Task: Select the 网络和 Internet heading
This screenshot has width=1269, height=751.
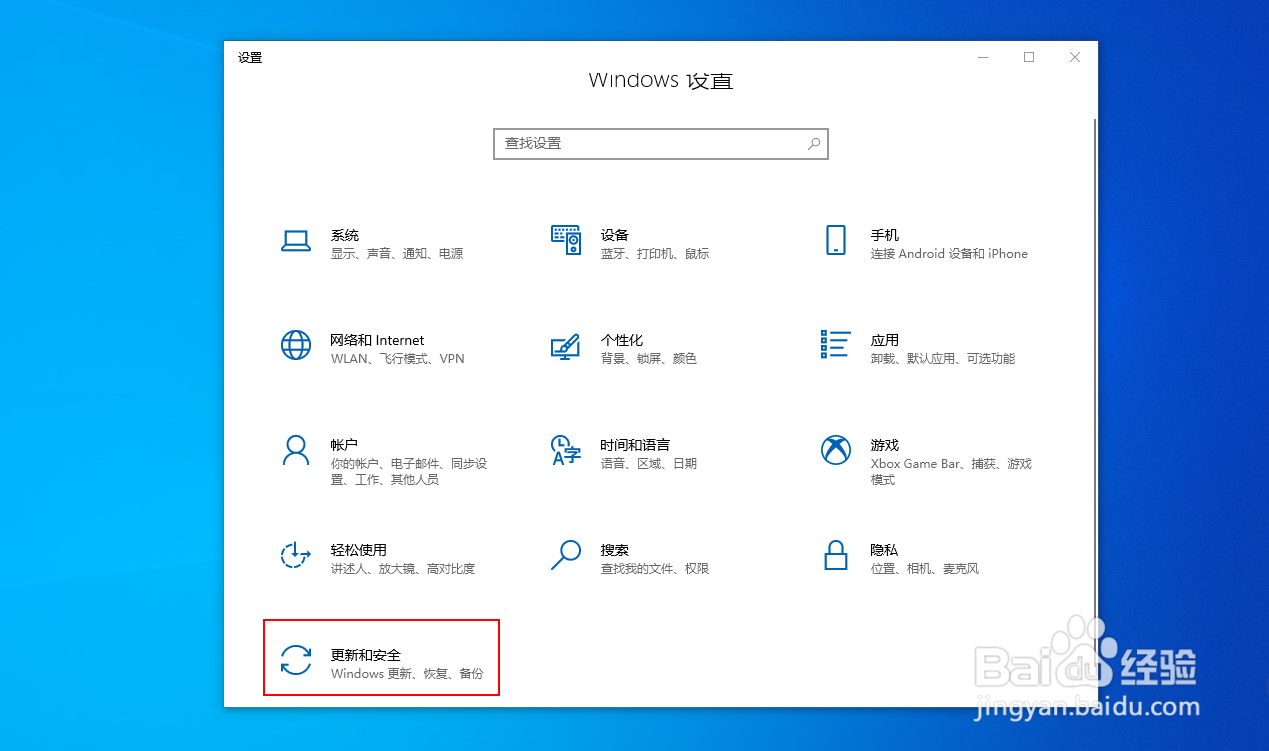Action: pos(377,340)
